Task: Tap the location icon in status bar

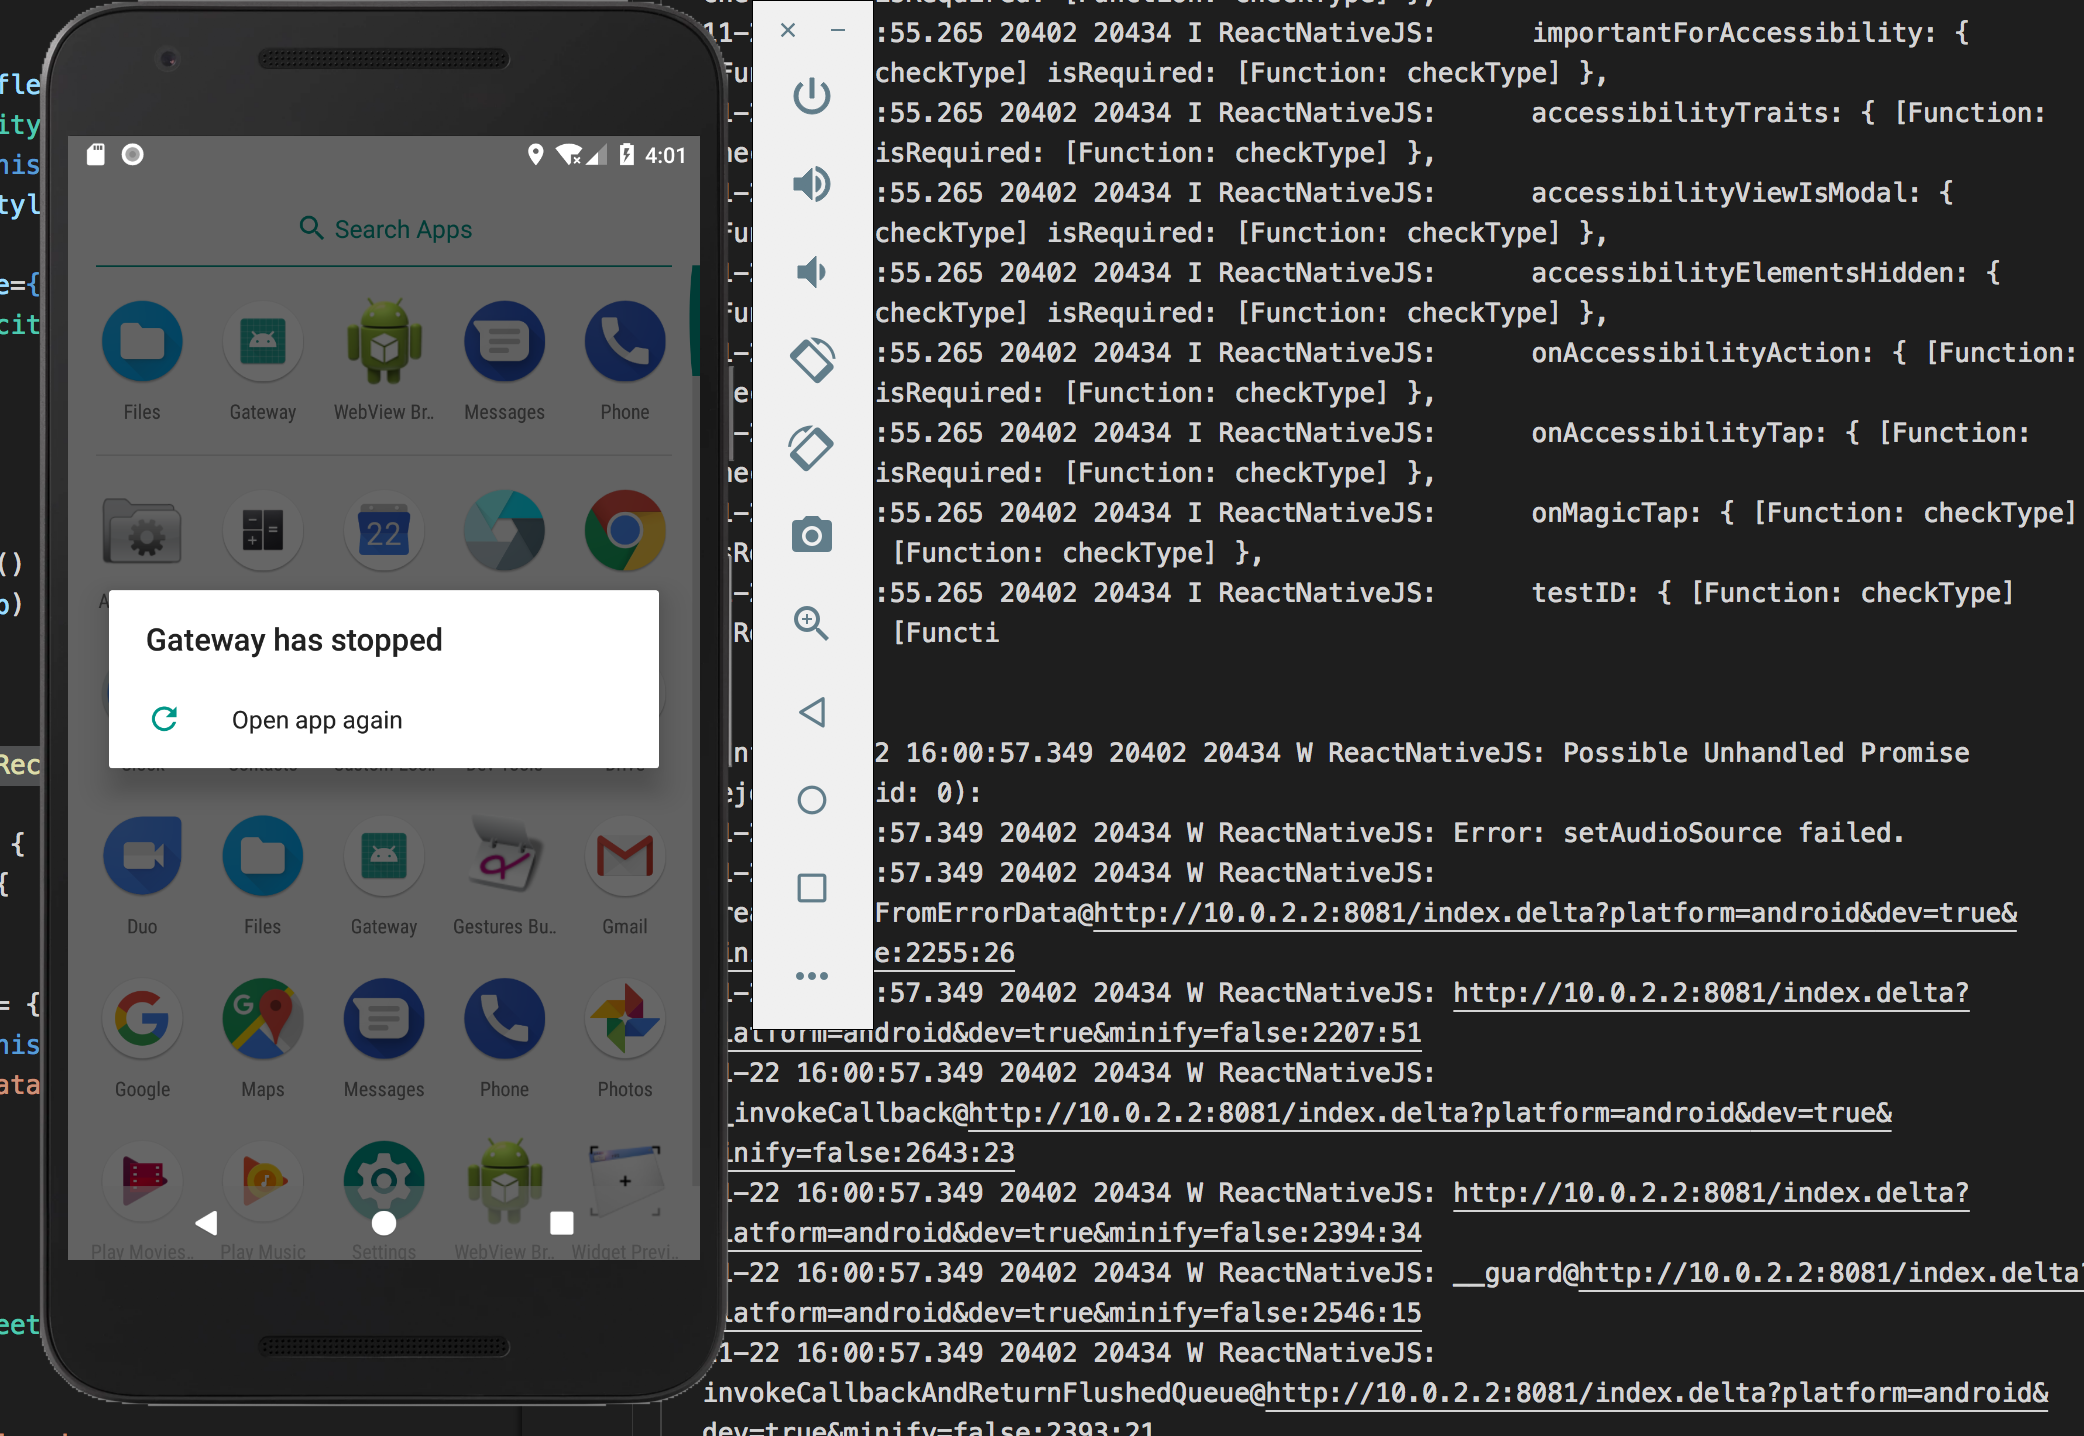Action: pos(536,154)
